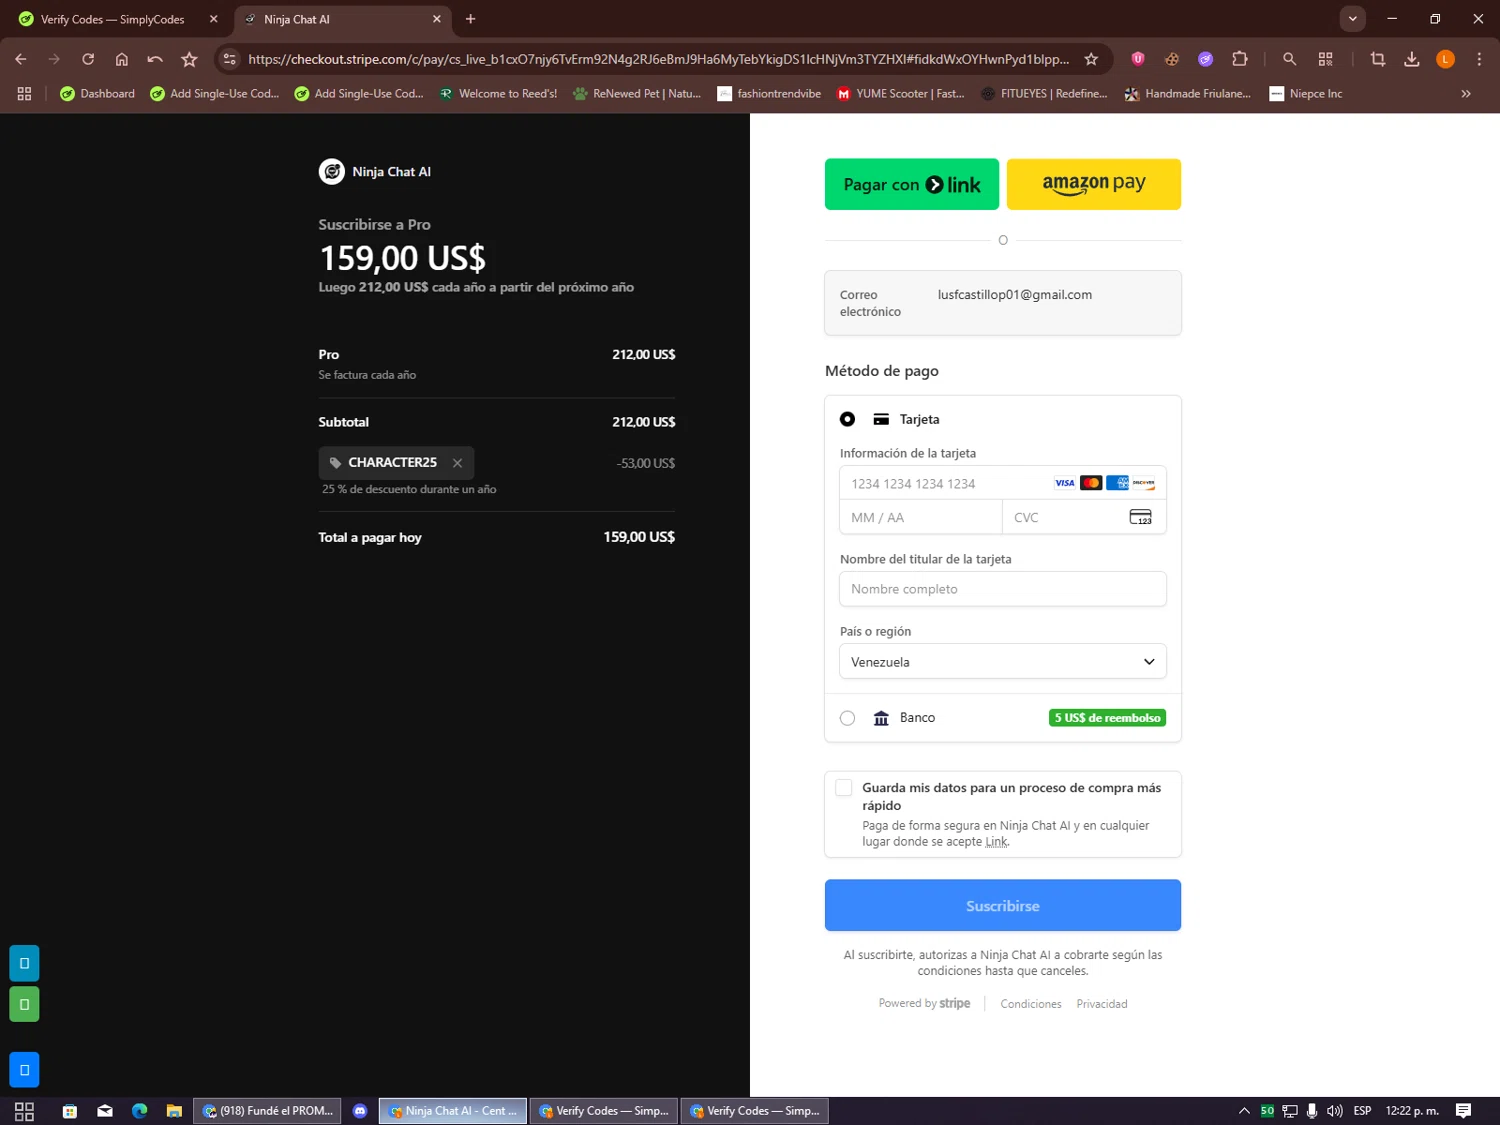Click the CVC input field
The image size is (1500, 1125).
tap(1085, 517)
